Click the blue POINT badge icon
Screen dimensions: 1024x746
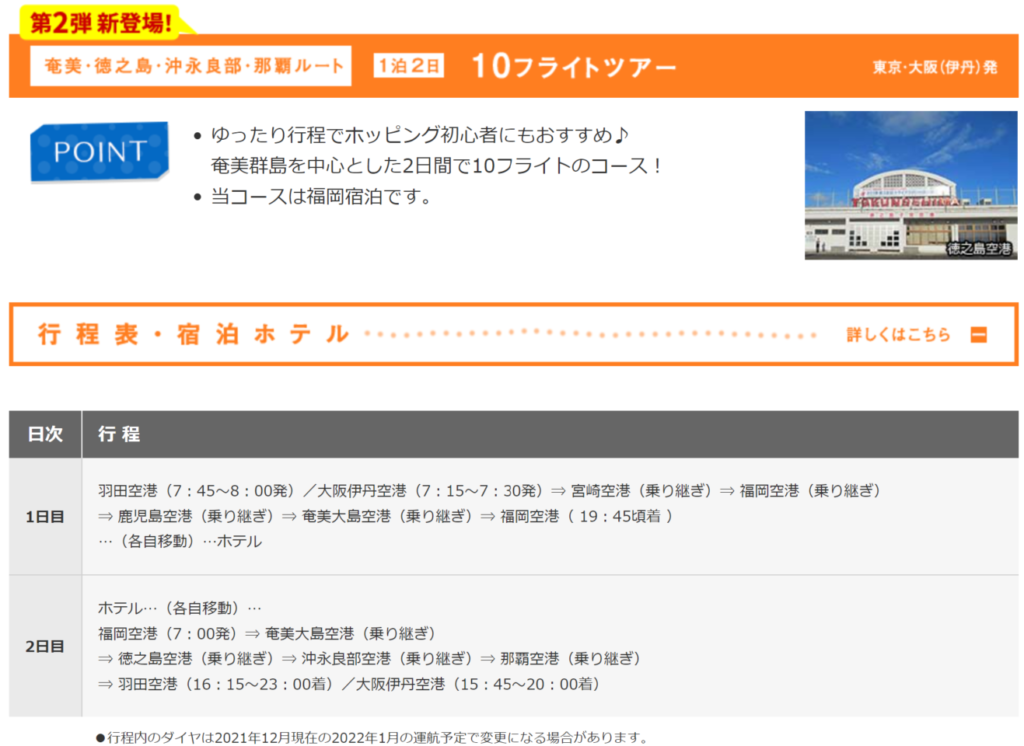(x=99, y=151)
